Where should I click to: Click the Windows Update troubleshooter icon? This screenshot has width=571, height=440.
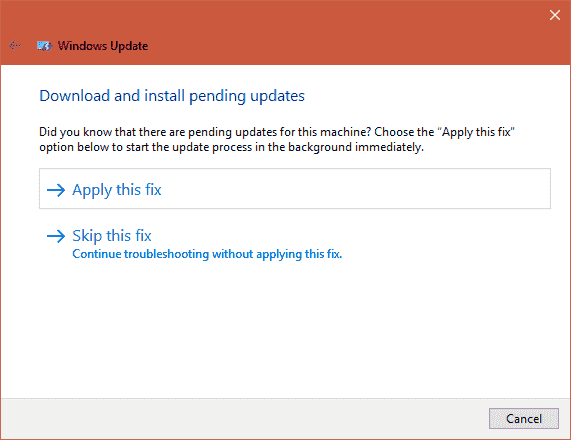[x=44, y=46]
